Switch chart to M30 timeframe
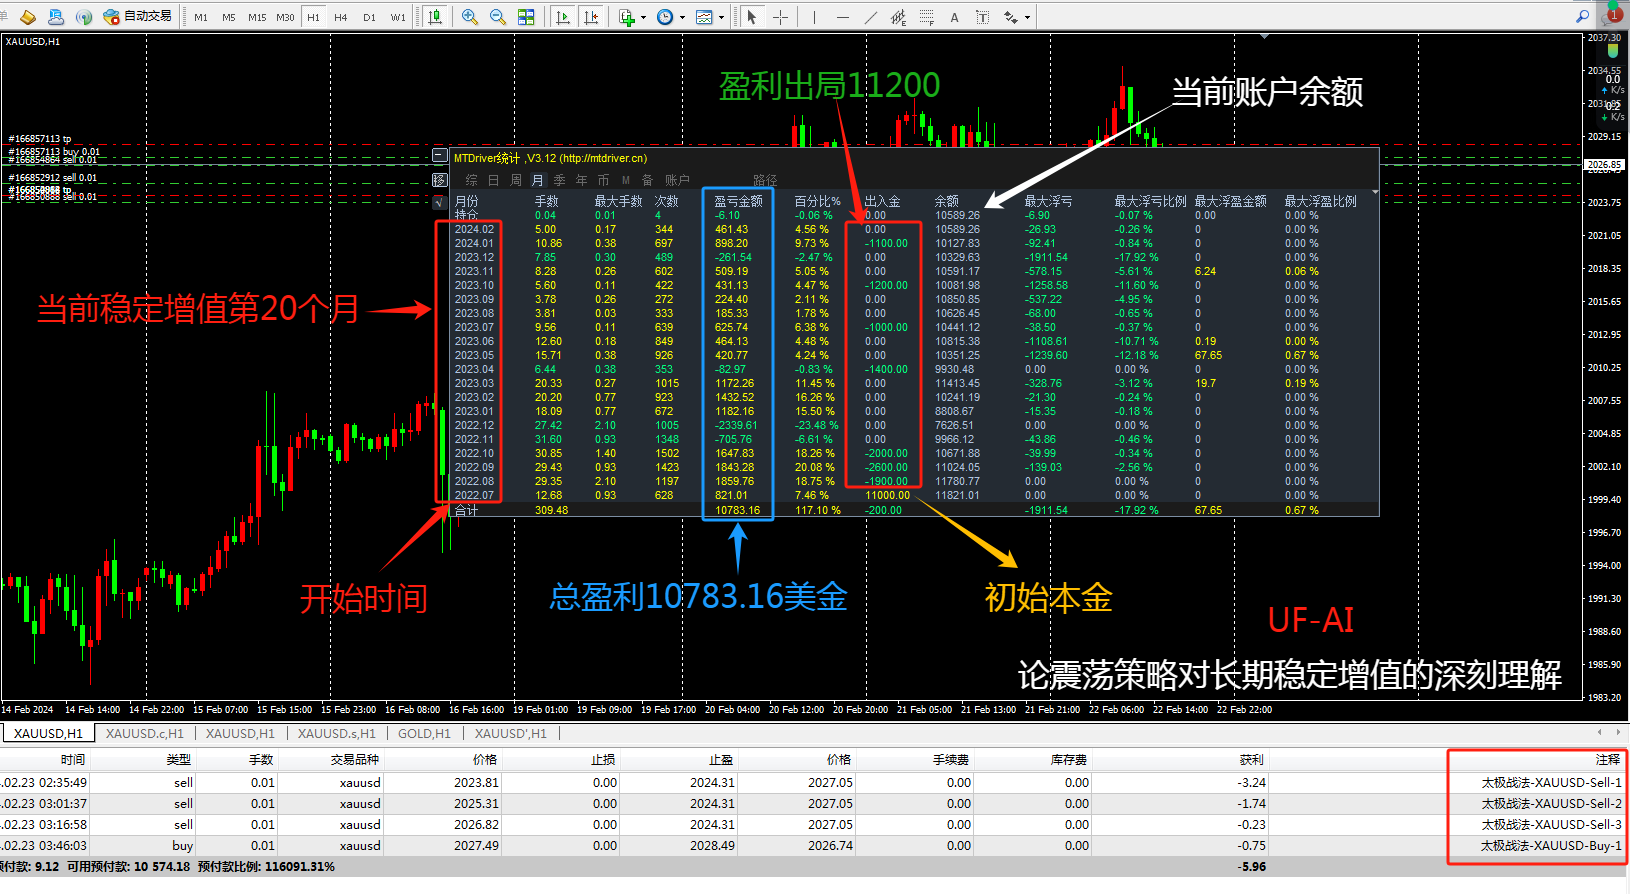Image resolution: width=1630 pixels, height=894 pixels. (x=285, y=17)
